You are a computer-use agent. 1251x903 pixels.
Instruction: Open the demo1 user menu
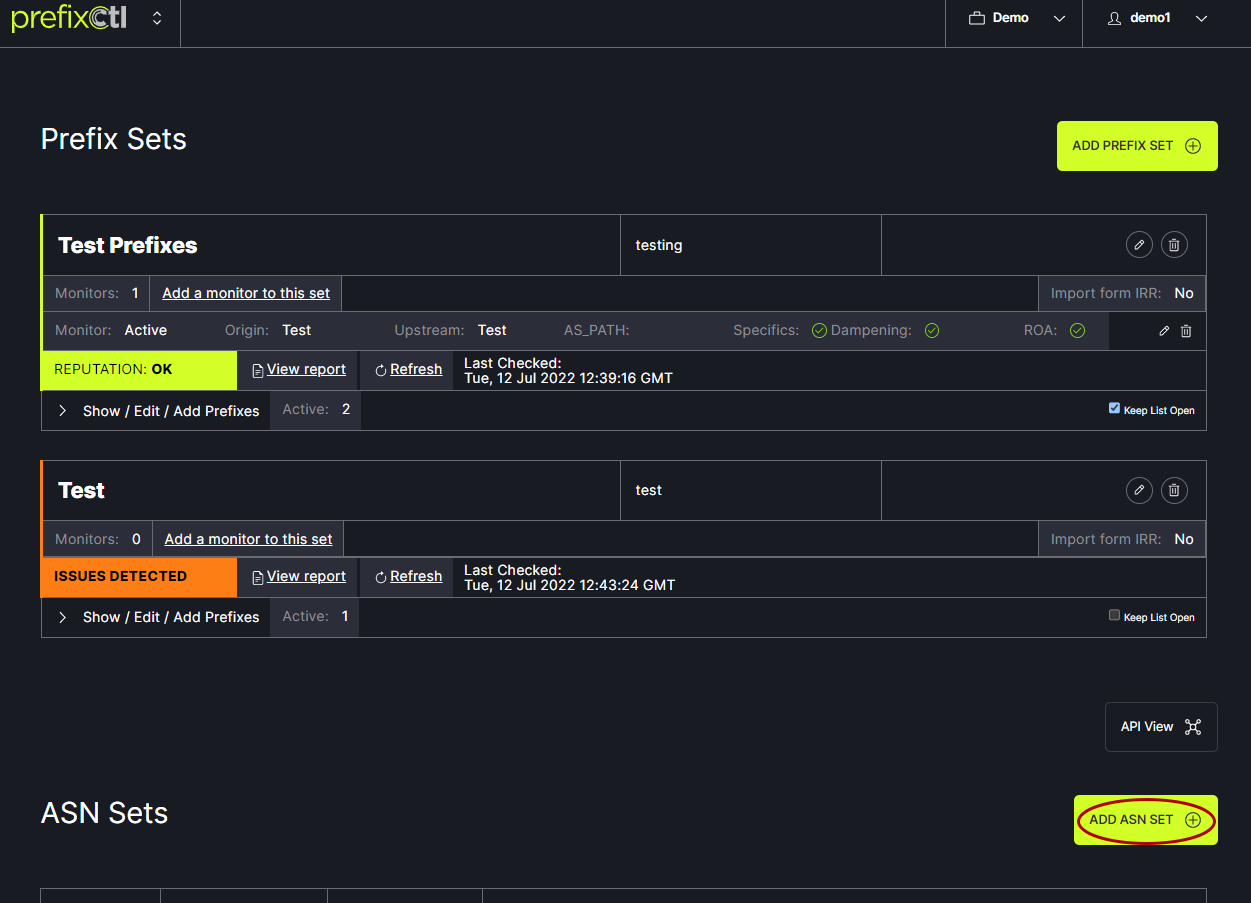coord(1157,18)
